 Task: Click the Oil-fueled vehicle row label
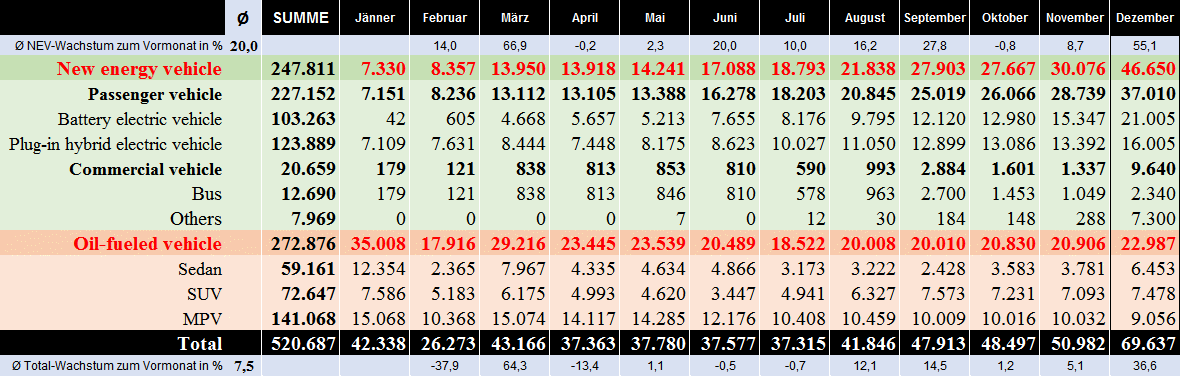point(148,244)
